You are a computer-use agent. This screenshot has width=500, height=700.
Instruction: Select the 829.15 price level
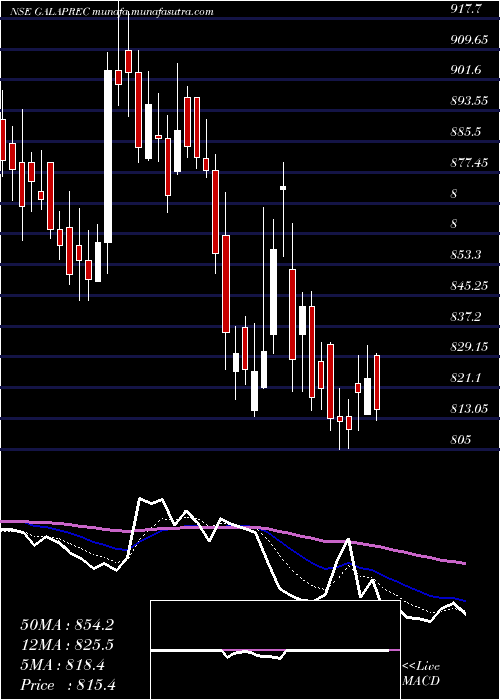469,347
